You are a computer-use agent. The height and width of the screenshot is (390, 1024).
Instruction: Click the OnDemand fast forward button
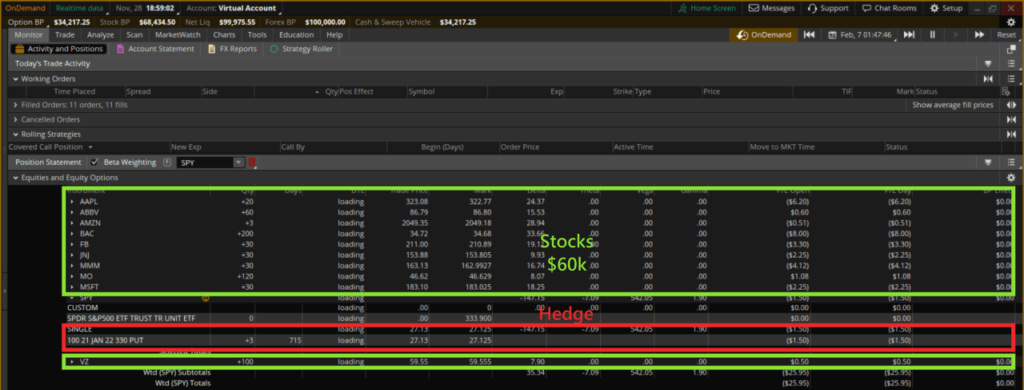pyautogui.click(x=979, y=35)
